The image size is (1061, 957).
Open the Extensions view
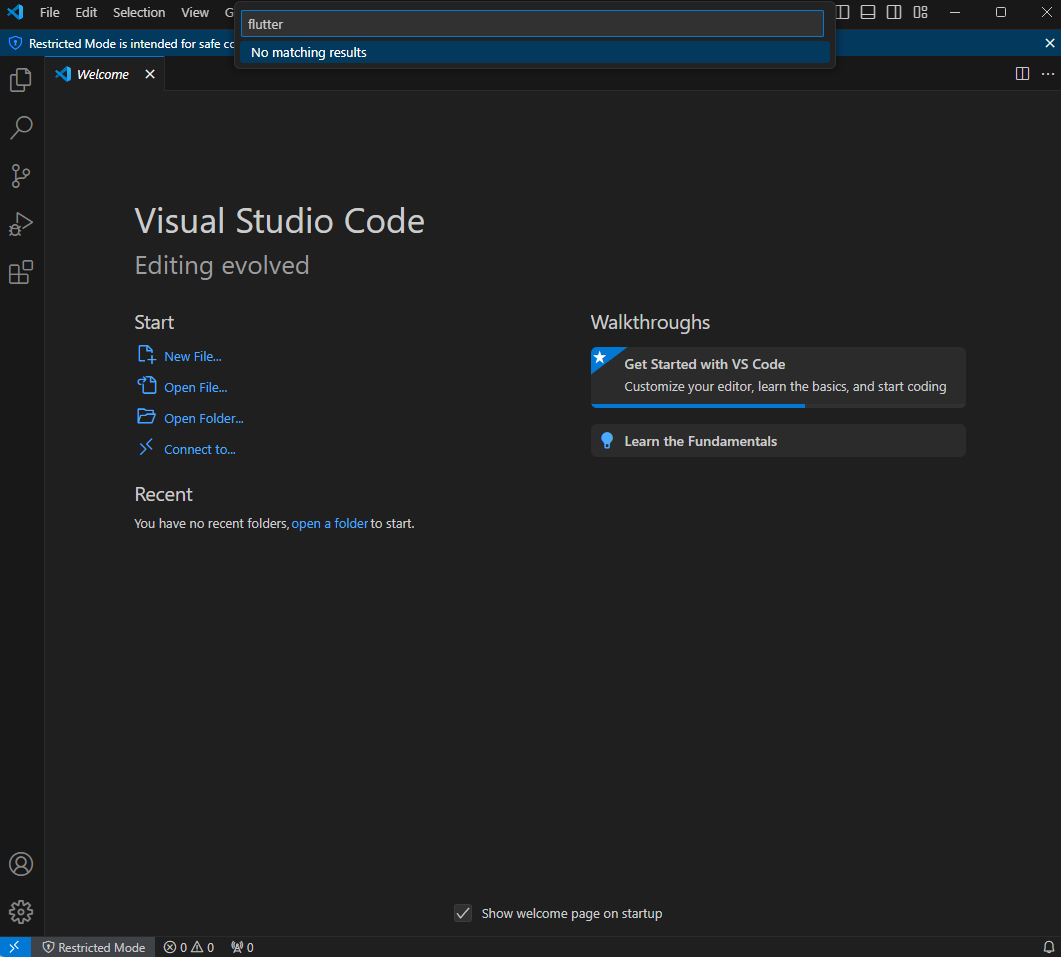pyautogui.click(x=21, y=272)
